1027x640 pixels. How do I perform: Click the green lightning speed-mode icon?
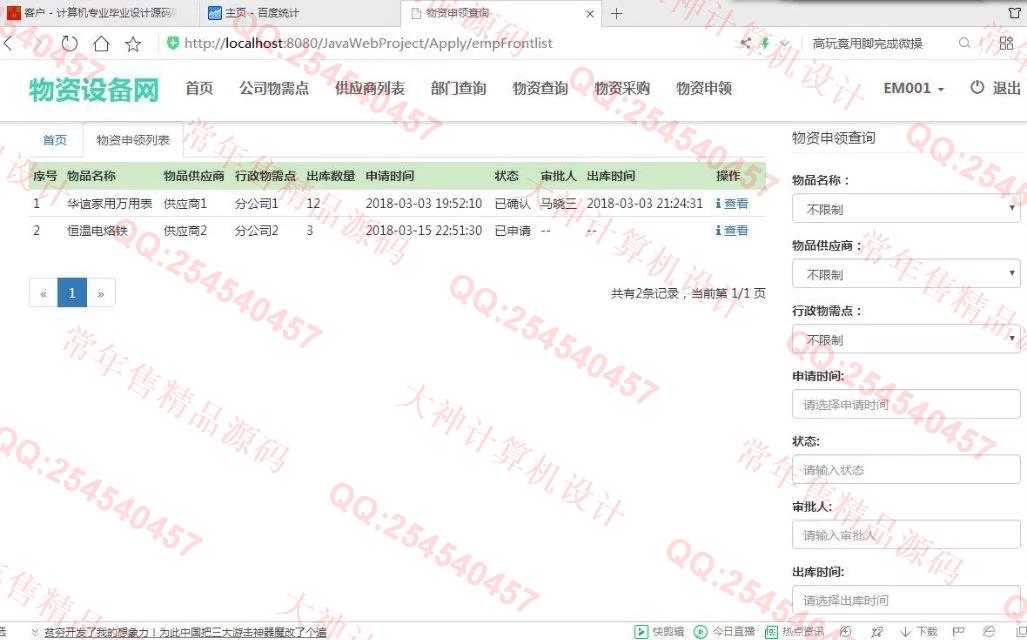[765, 43]
